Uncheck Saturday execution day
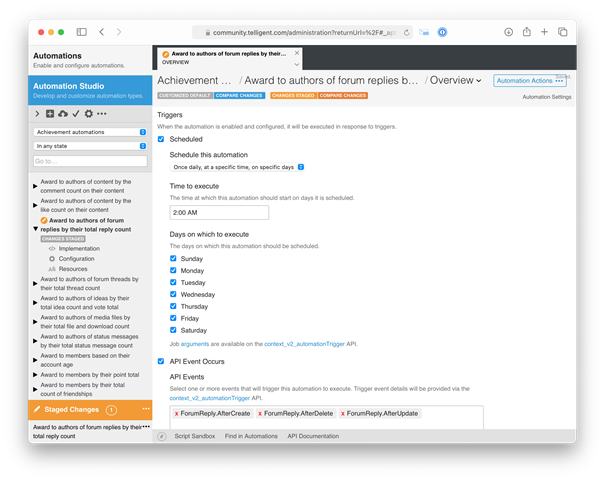This screenshot has height=480, width=604. pyautogui.click(x=173, y=330)
